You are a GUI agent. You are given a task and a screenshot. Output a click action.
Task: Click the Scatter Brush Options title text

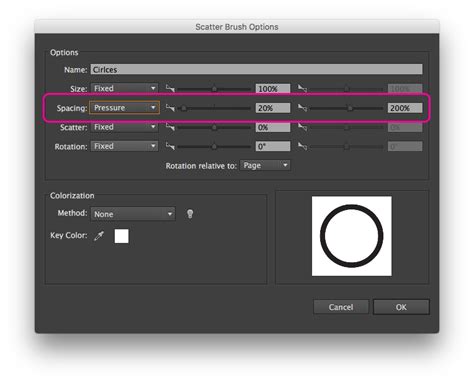(x=237, y=27)
